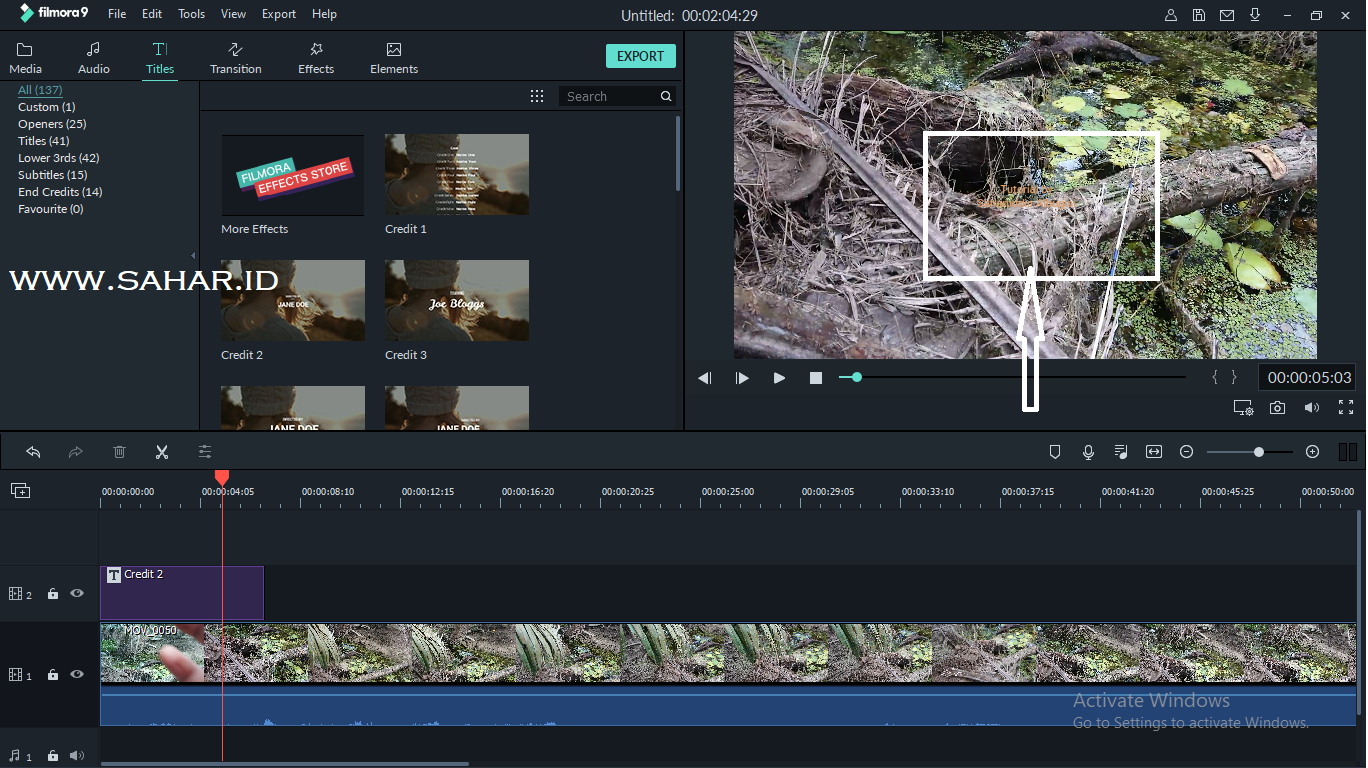The width and height of the screenshot is (1368, 768).
Task: Take a snapshot with the camera icon
Action: [1277, 407]
